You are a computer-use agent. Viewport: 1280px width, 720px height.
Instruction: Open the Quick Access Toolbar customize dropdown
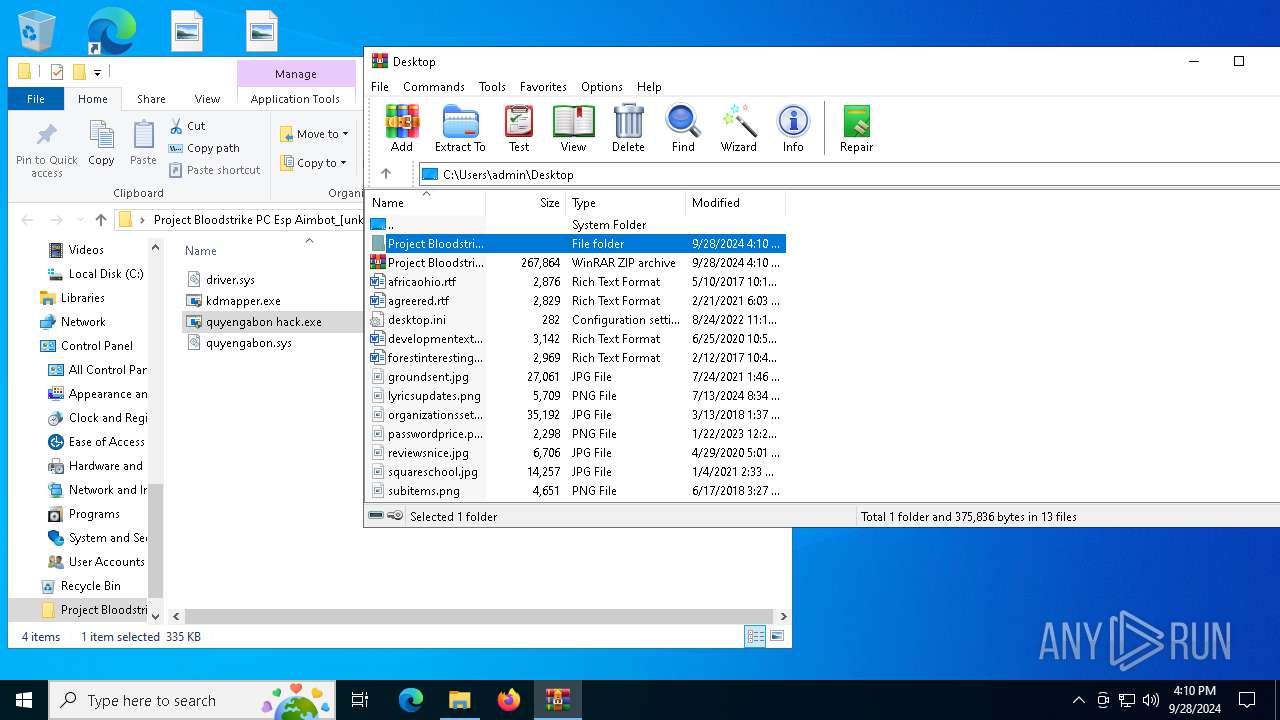pyautogui.click(x=97, y=72)
